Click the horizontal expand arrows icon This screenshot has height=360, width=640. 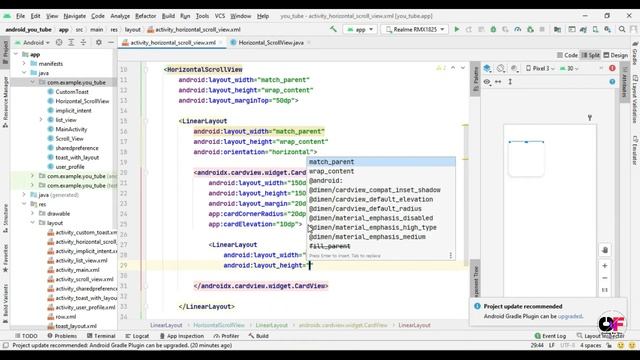pos(498,82)
